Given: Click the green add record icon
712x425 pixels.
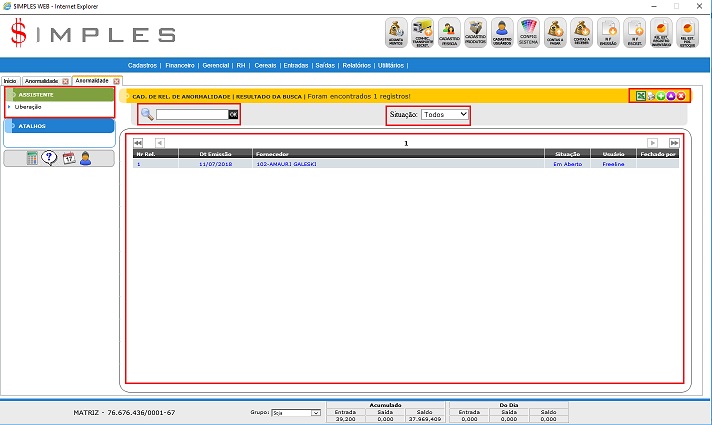Looking at the screenshot, I should point(661,95).
